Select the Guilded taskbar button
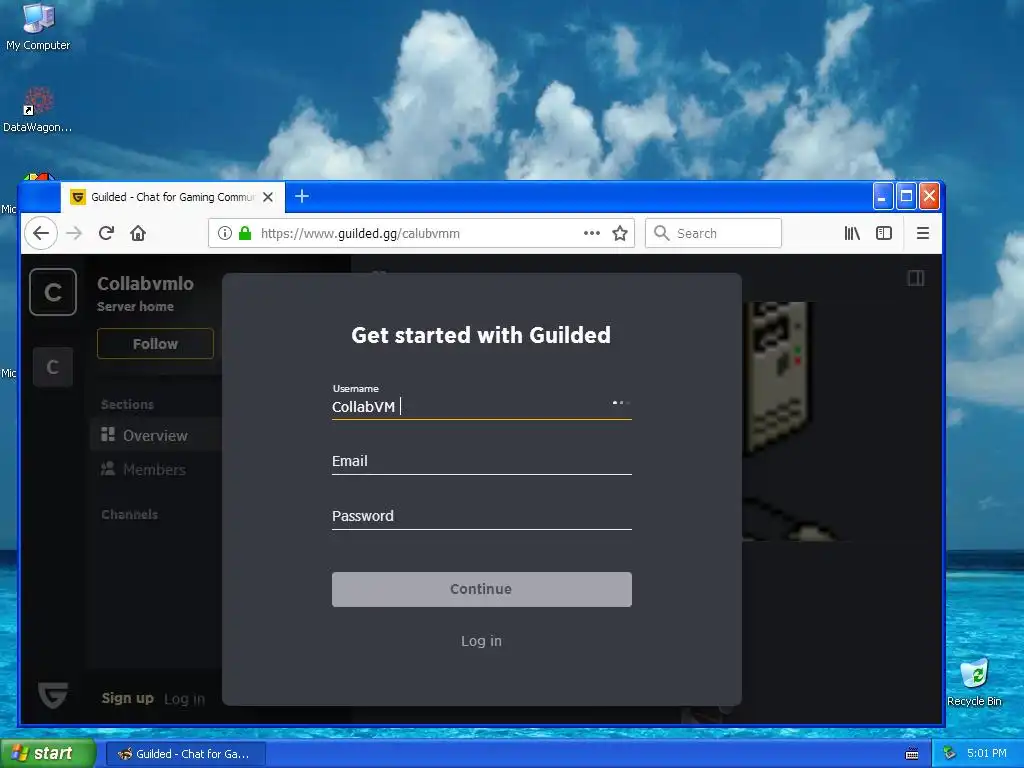The height and width of the screenshot is (768, 1024). 185,754
